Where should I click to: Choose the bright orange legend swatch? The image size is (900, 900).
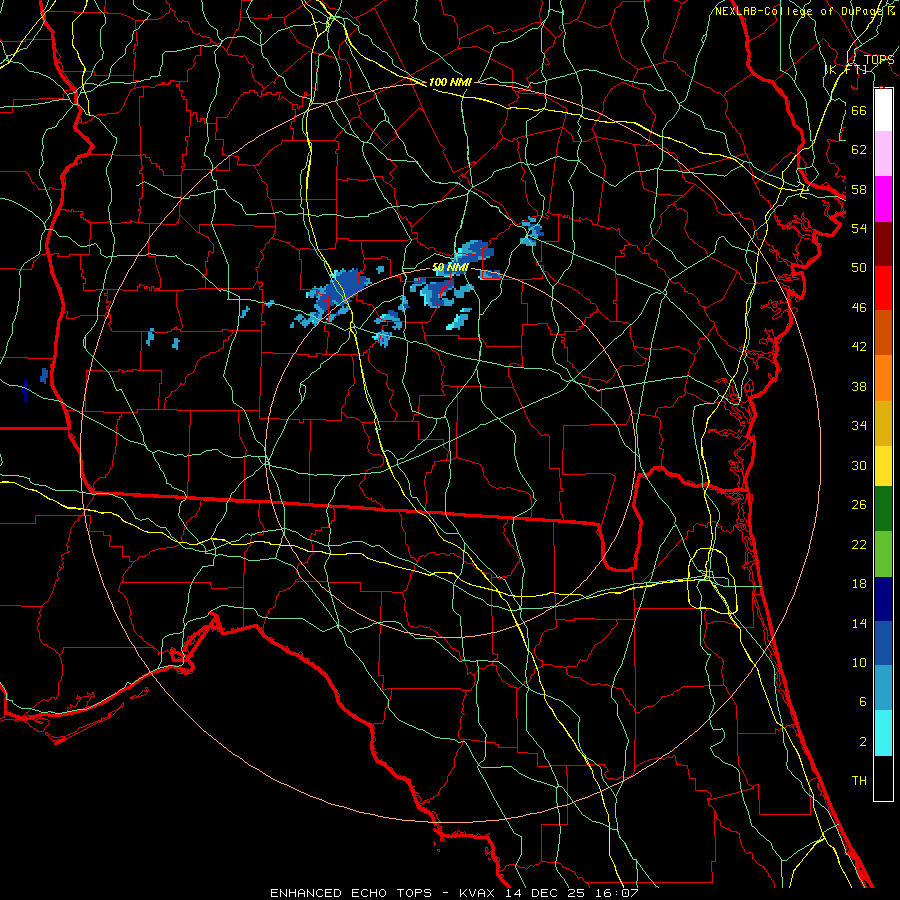click(883, 378)
